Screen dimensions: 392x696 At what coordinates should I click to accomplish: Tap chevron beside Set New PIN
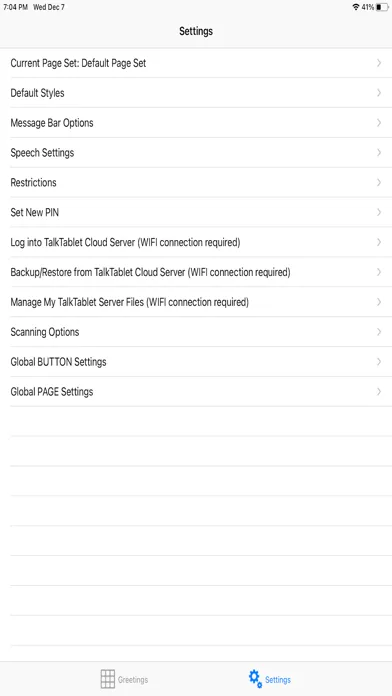pos(379,212)
